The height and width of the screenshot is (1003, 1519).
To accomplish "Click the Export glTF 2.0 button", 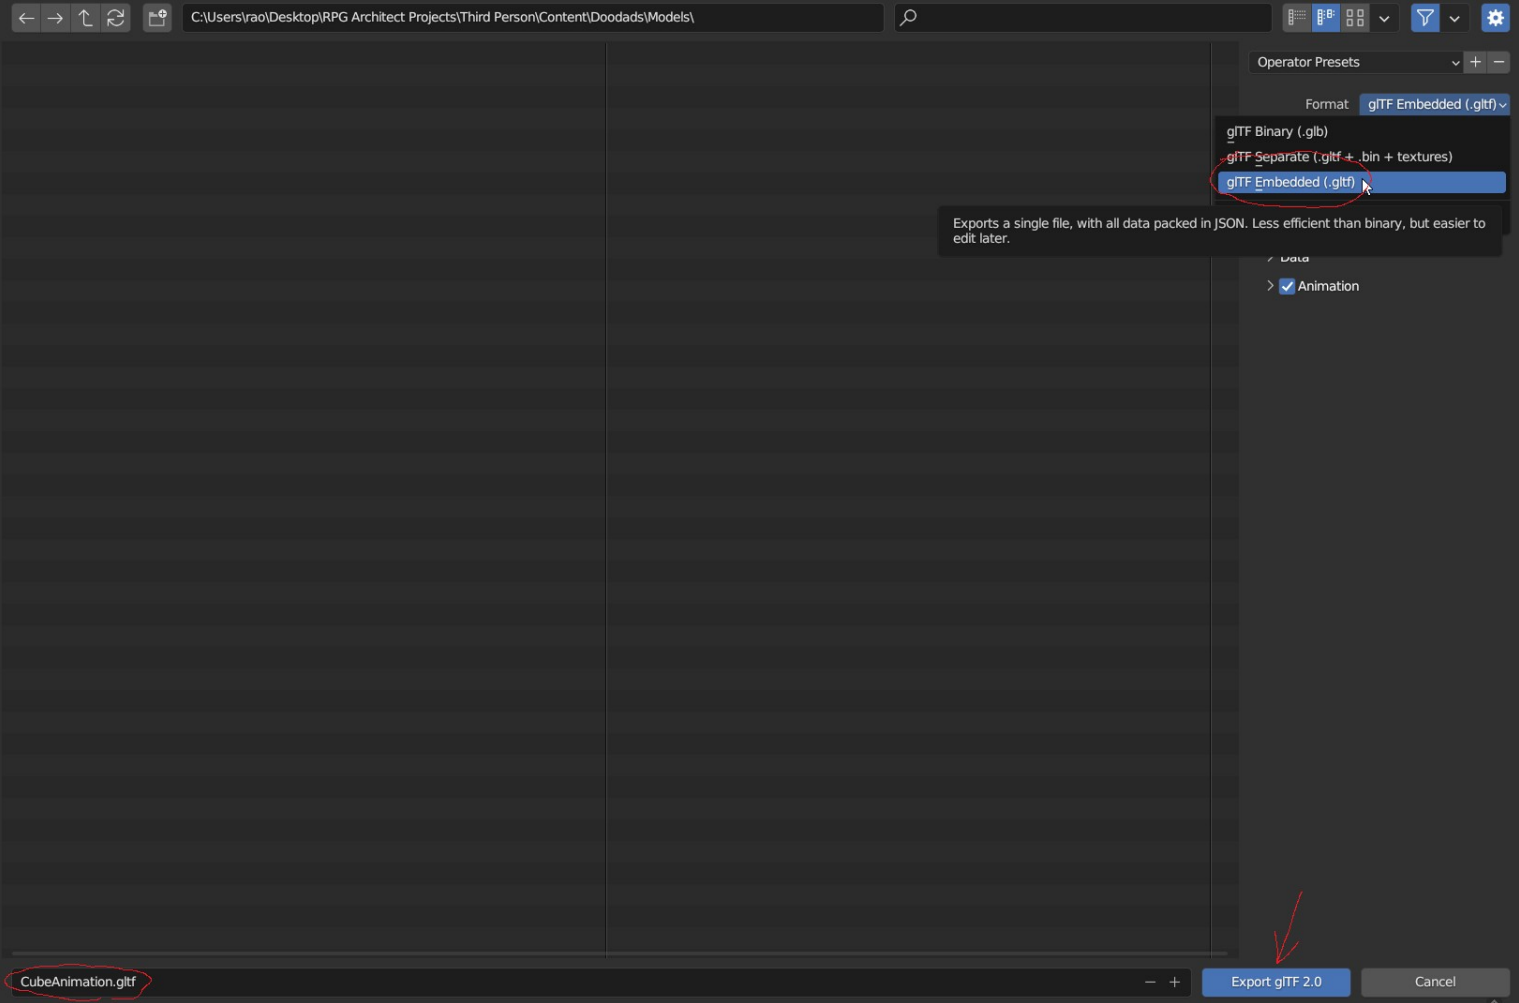I will click(1275, 982).
